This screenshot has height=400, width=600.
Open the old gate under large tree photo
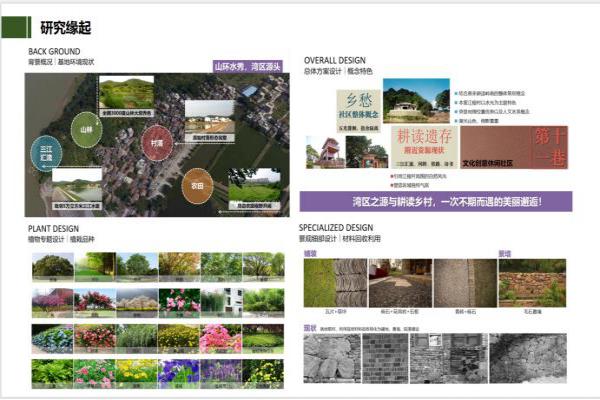point(367,152)
